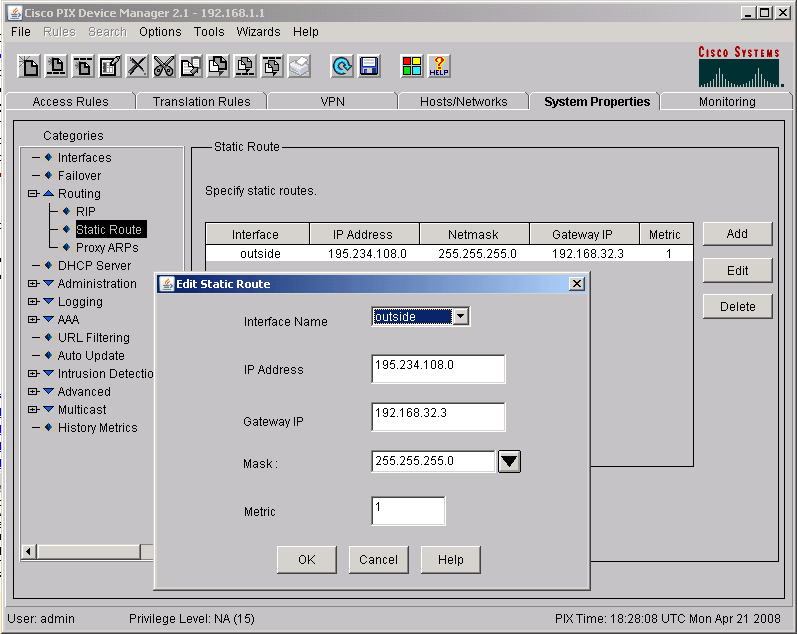Select URL Filtering tree item
Image resolution: width=797 pixels, height=634 pixels.
click(x=94, y=338)
